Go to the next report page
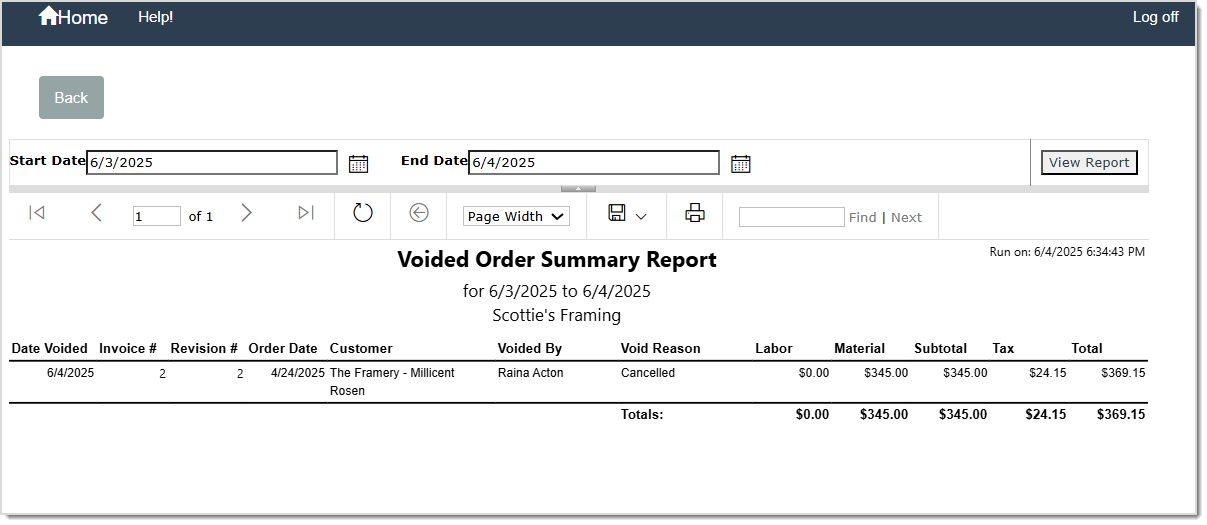The height and width of the screenshot is (525, 1207). pos(247,212)
